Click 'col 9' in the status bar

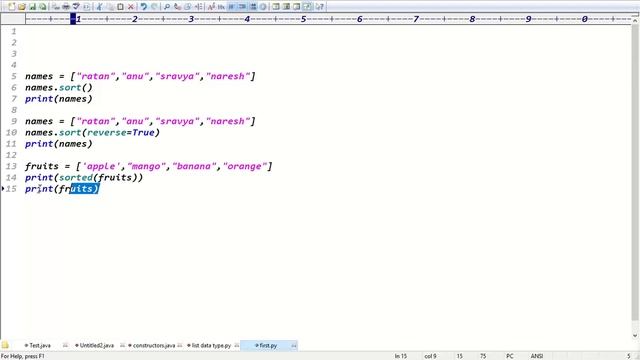tap(430, 356)
